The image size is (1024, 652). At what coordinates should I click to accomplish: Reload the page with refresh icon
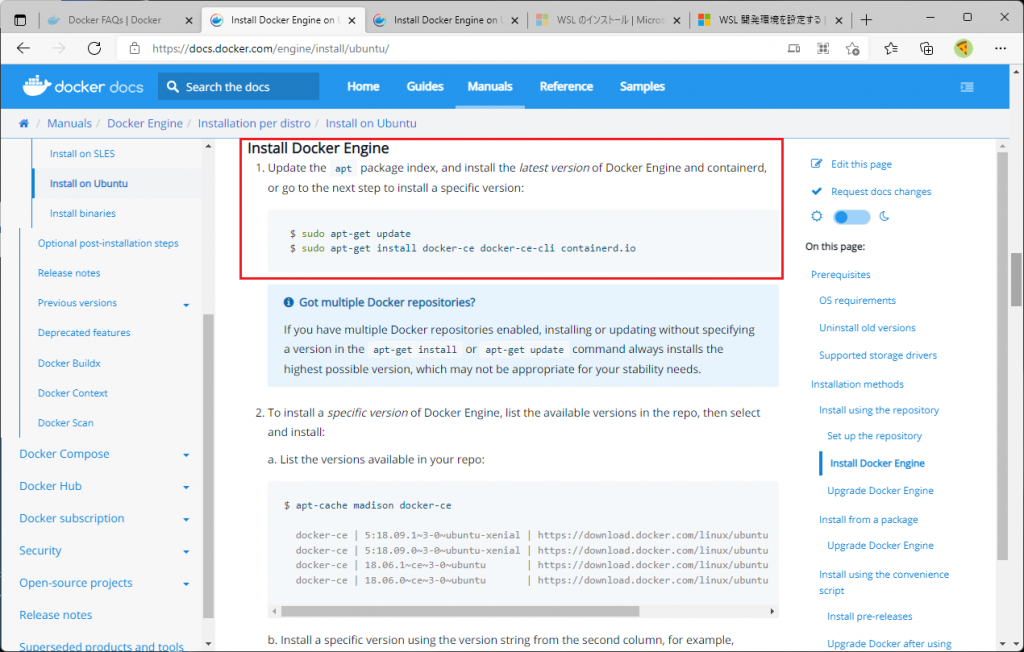tap(95, 48)
